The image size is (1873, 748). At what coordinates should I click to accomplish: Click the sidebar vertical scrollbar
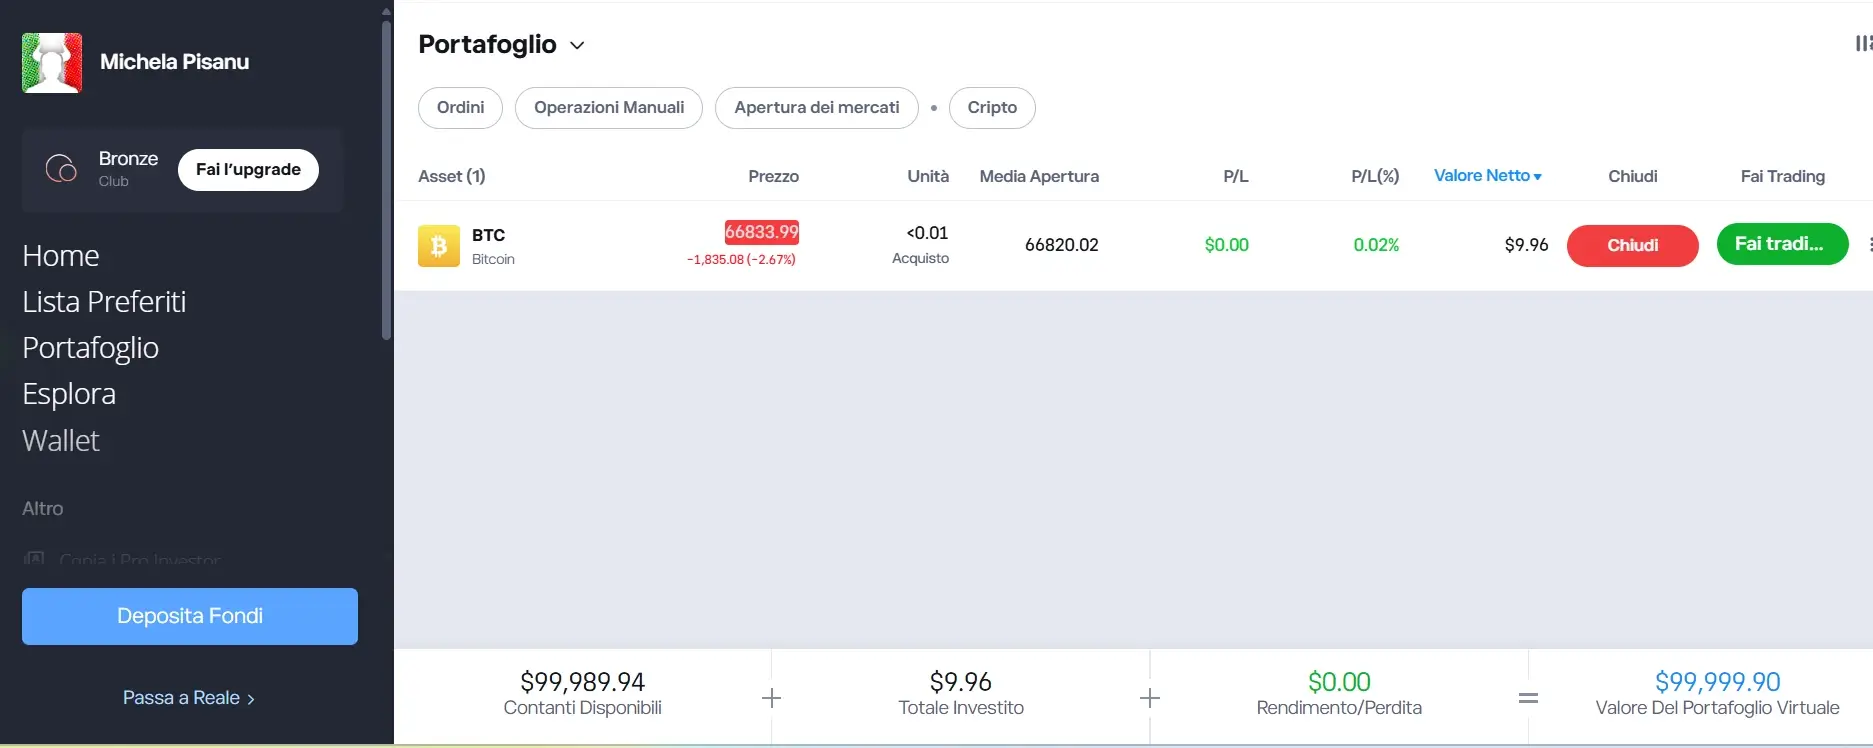[386, 180]
